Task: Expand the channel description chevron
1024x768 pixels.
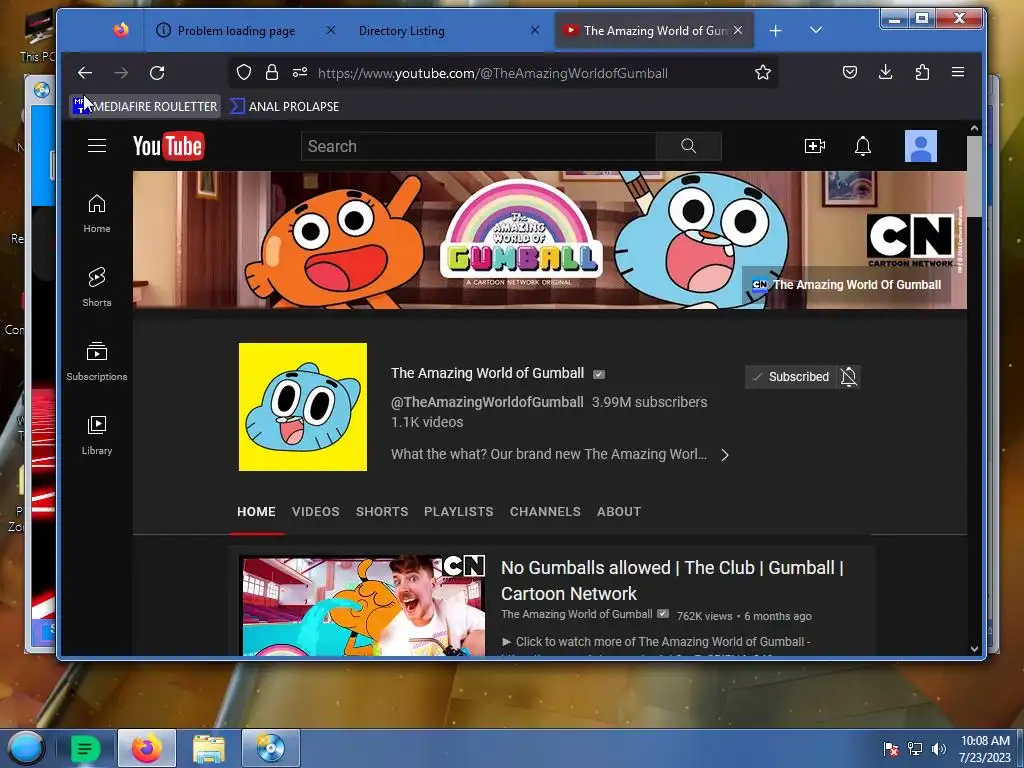Action: [x=724, y=455]
